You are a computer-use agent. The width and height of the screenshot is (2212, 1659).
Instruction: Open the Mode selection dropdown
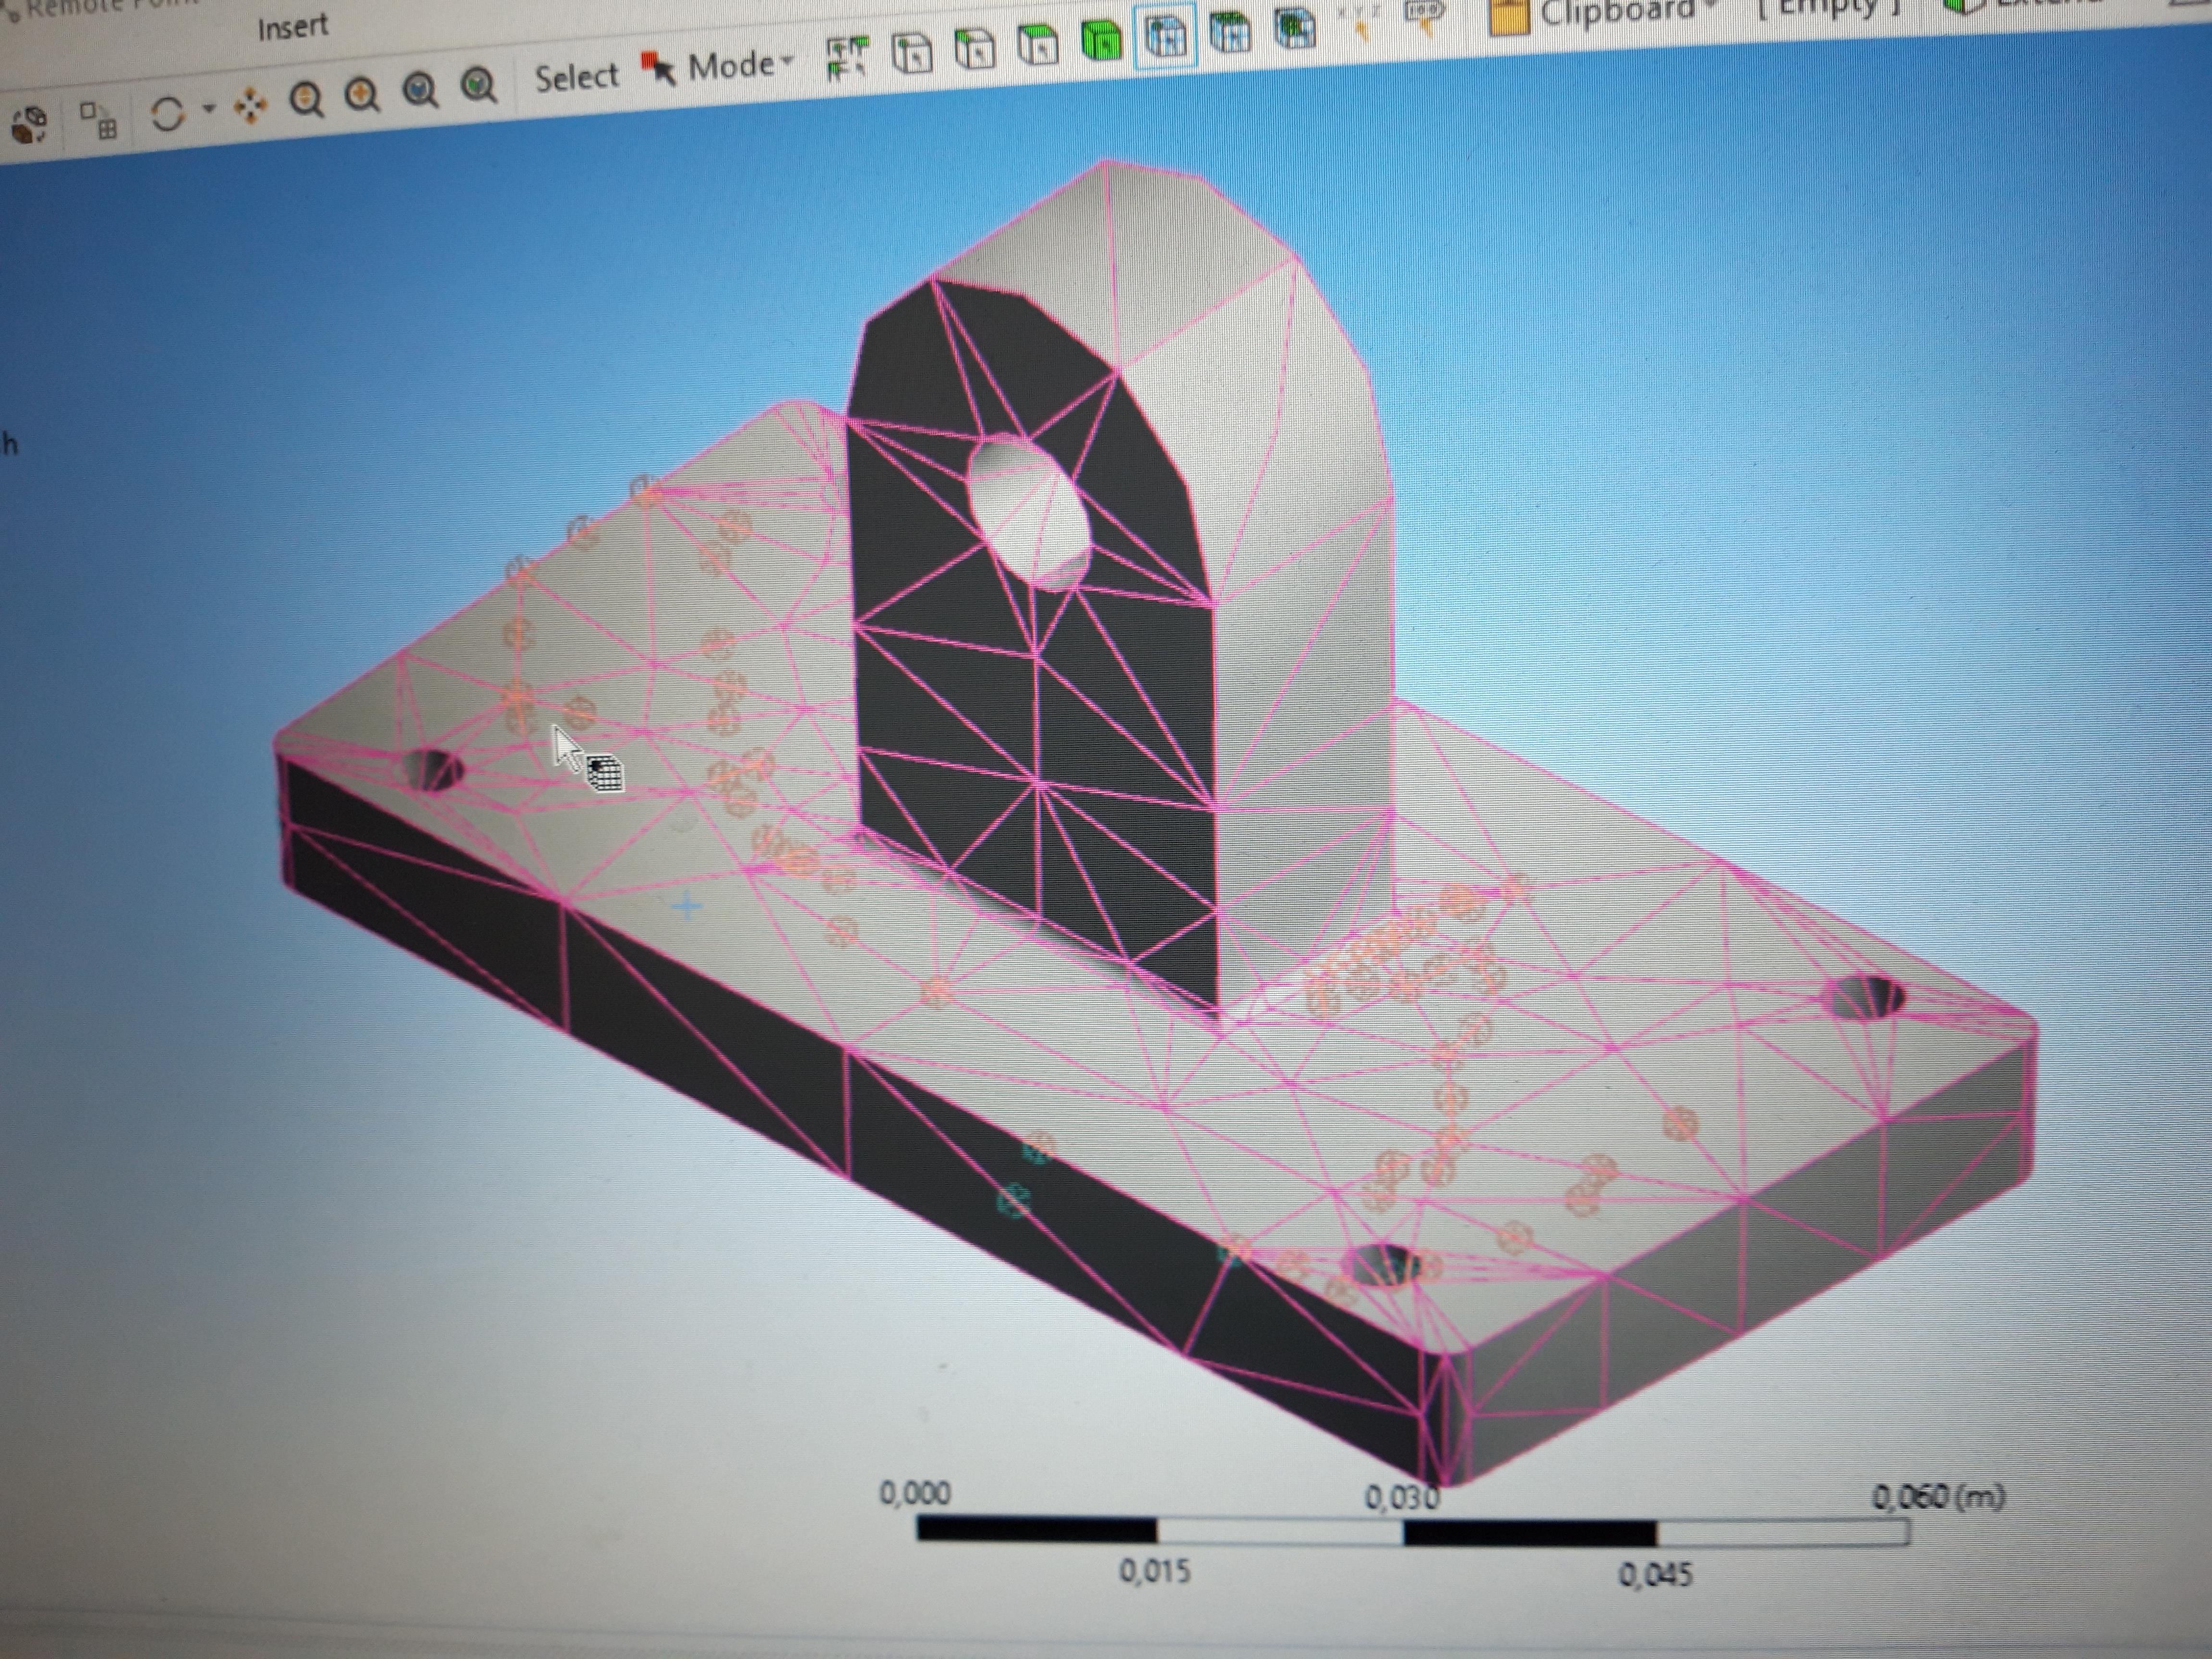pyautogui.click(x=740, y=66)
